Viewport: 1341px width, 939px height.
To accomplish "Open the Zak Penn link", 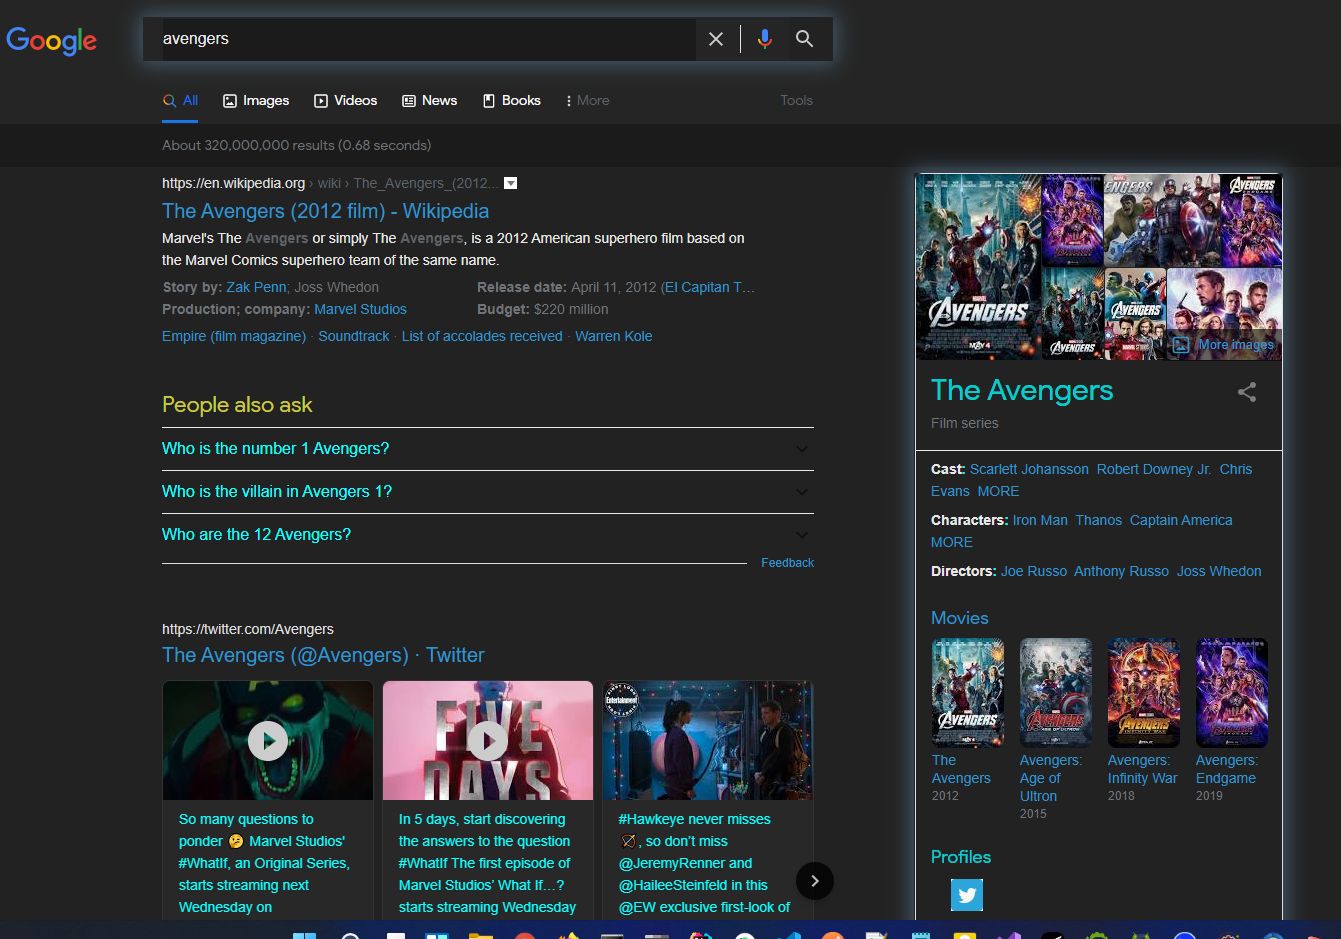I will 256,287.
